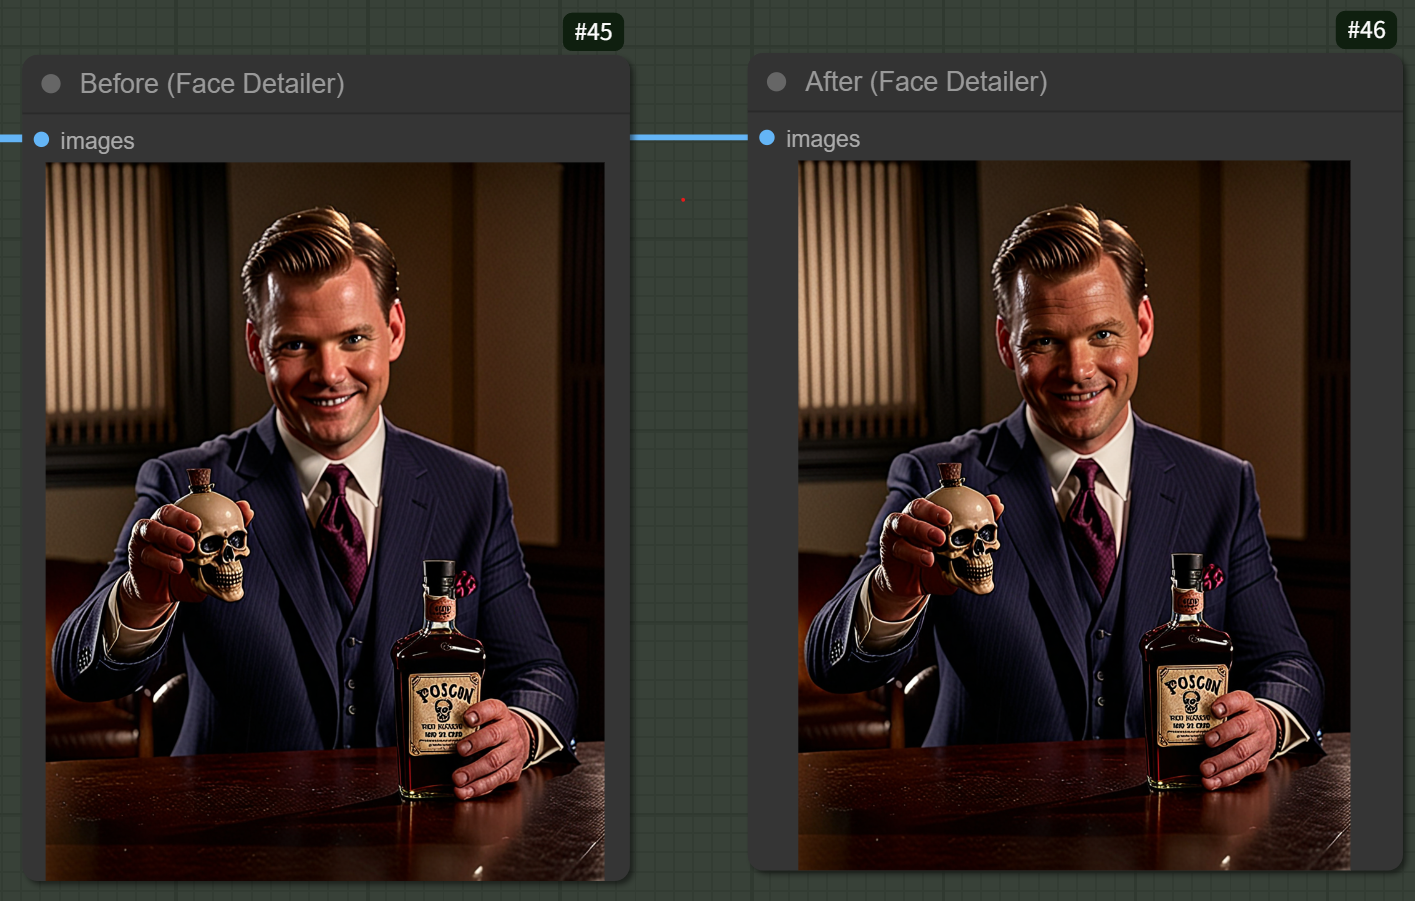Collapse the After (Face Detailer) node
Image resolution: width=1415 pixels, height=901 pixels.
tap(776, 82)
